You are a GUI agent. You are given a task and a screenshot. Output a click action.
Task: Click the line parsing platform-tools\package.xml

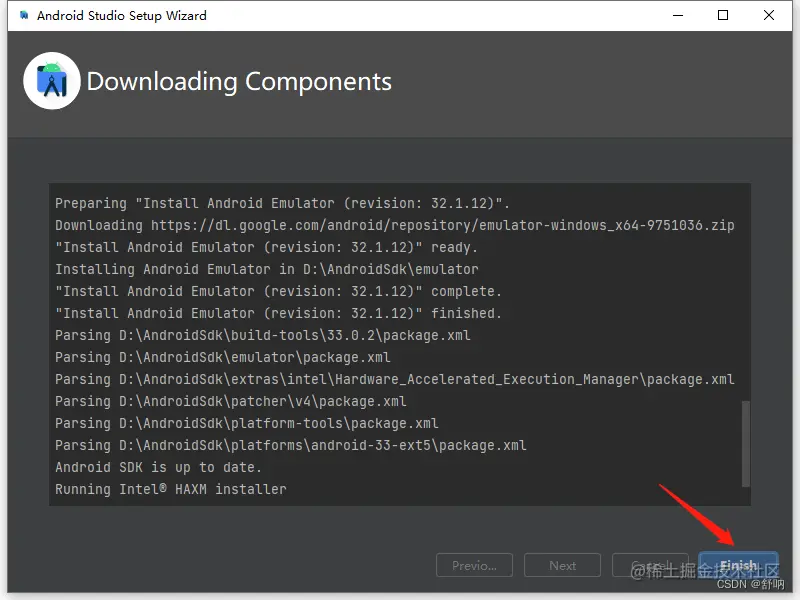(247, 423)
